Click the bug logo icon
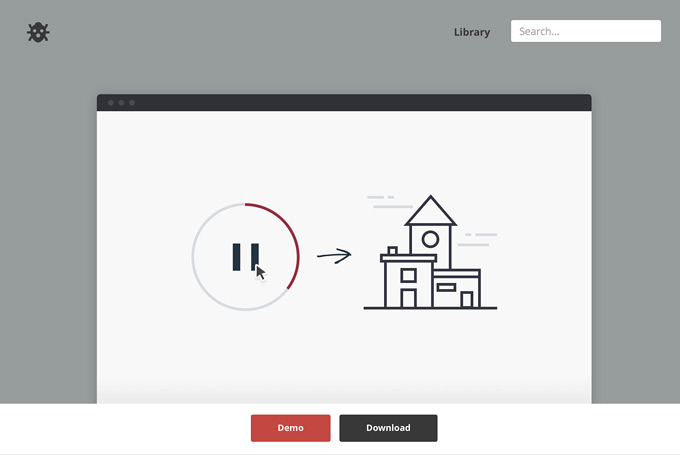Image resolution: width=680 pixels, height=455 pixels. click(38, 32)
